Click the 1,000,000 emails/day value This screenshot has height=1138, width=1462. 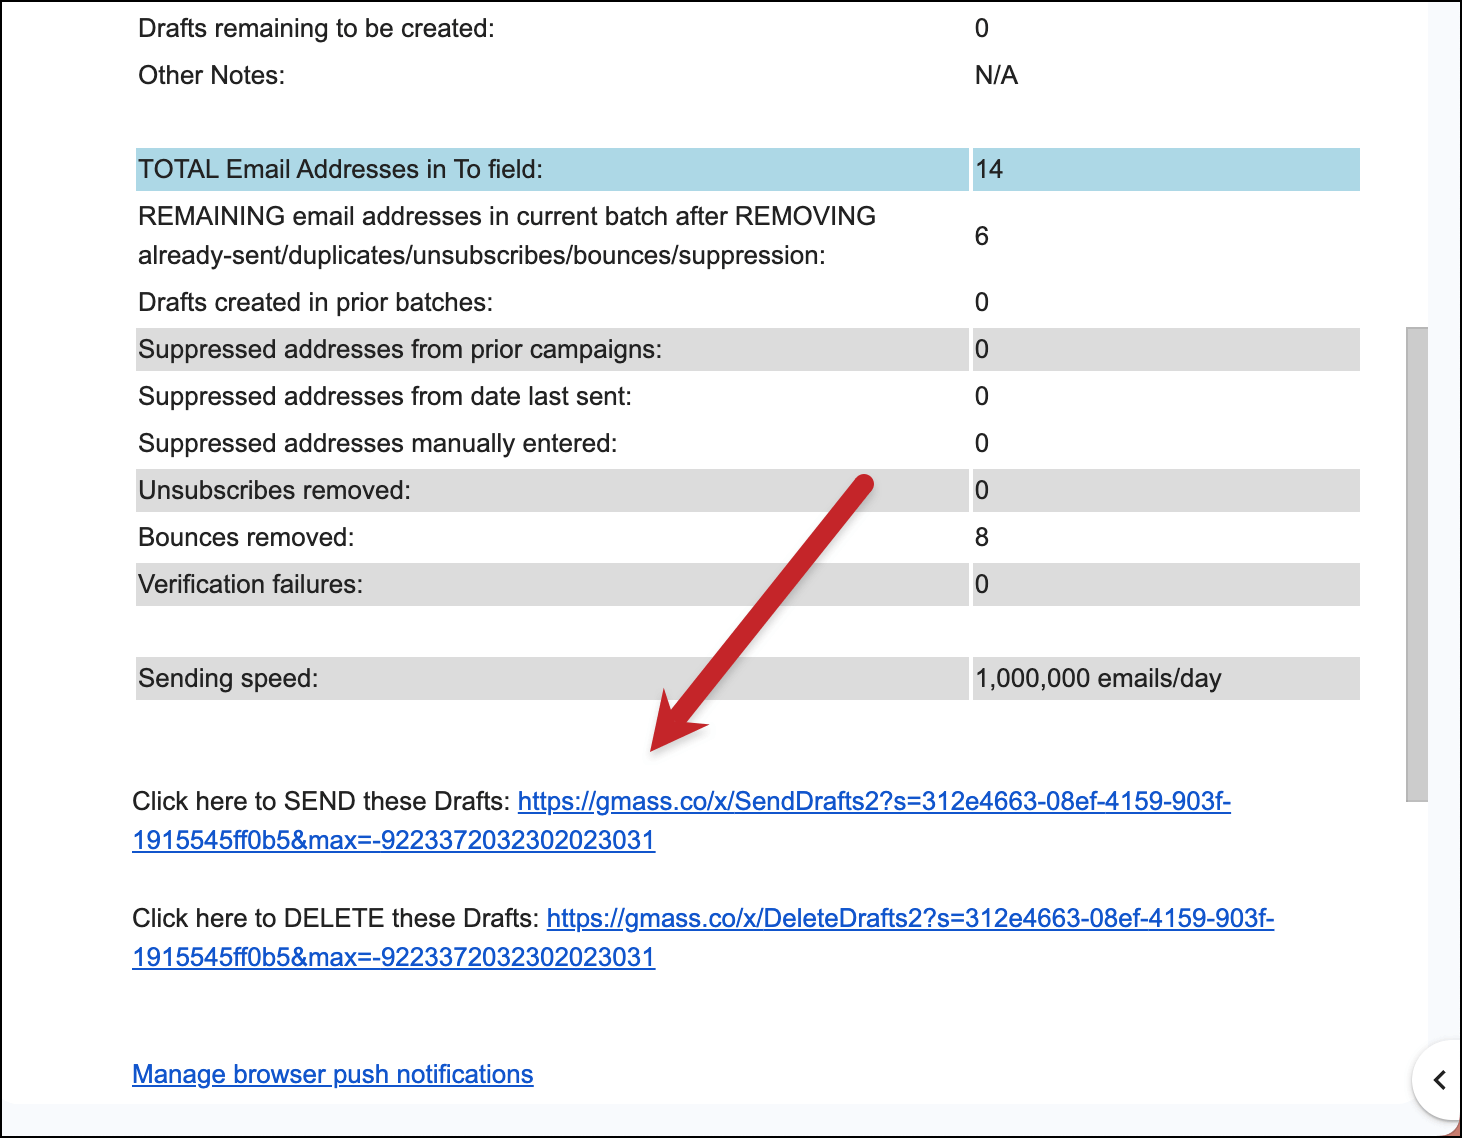(x=1098, y=678)
